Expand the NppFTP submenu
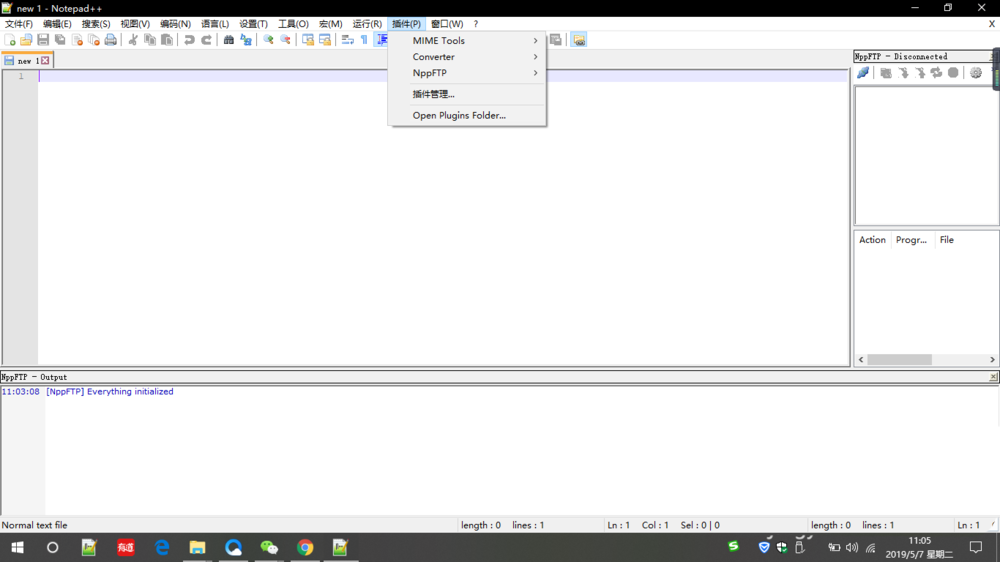 click(467, 73)
